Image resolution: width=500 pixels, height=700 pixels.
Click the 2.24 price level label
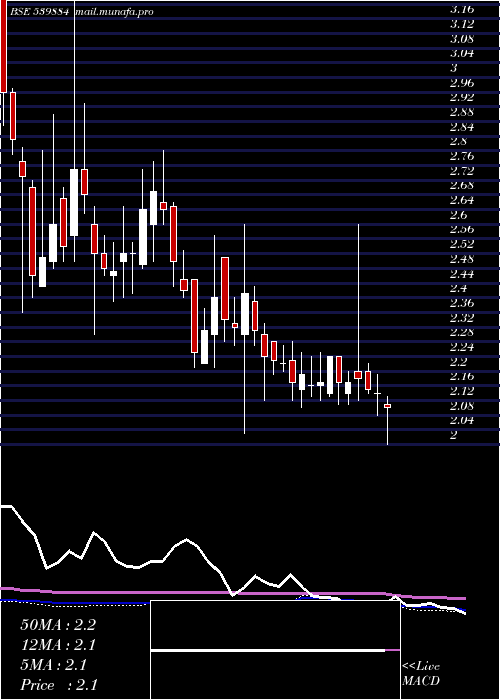tap(461, 347)
